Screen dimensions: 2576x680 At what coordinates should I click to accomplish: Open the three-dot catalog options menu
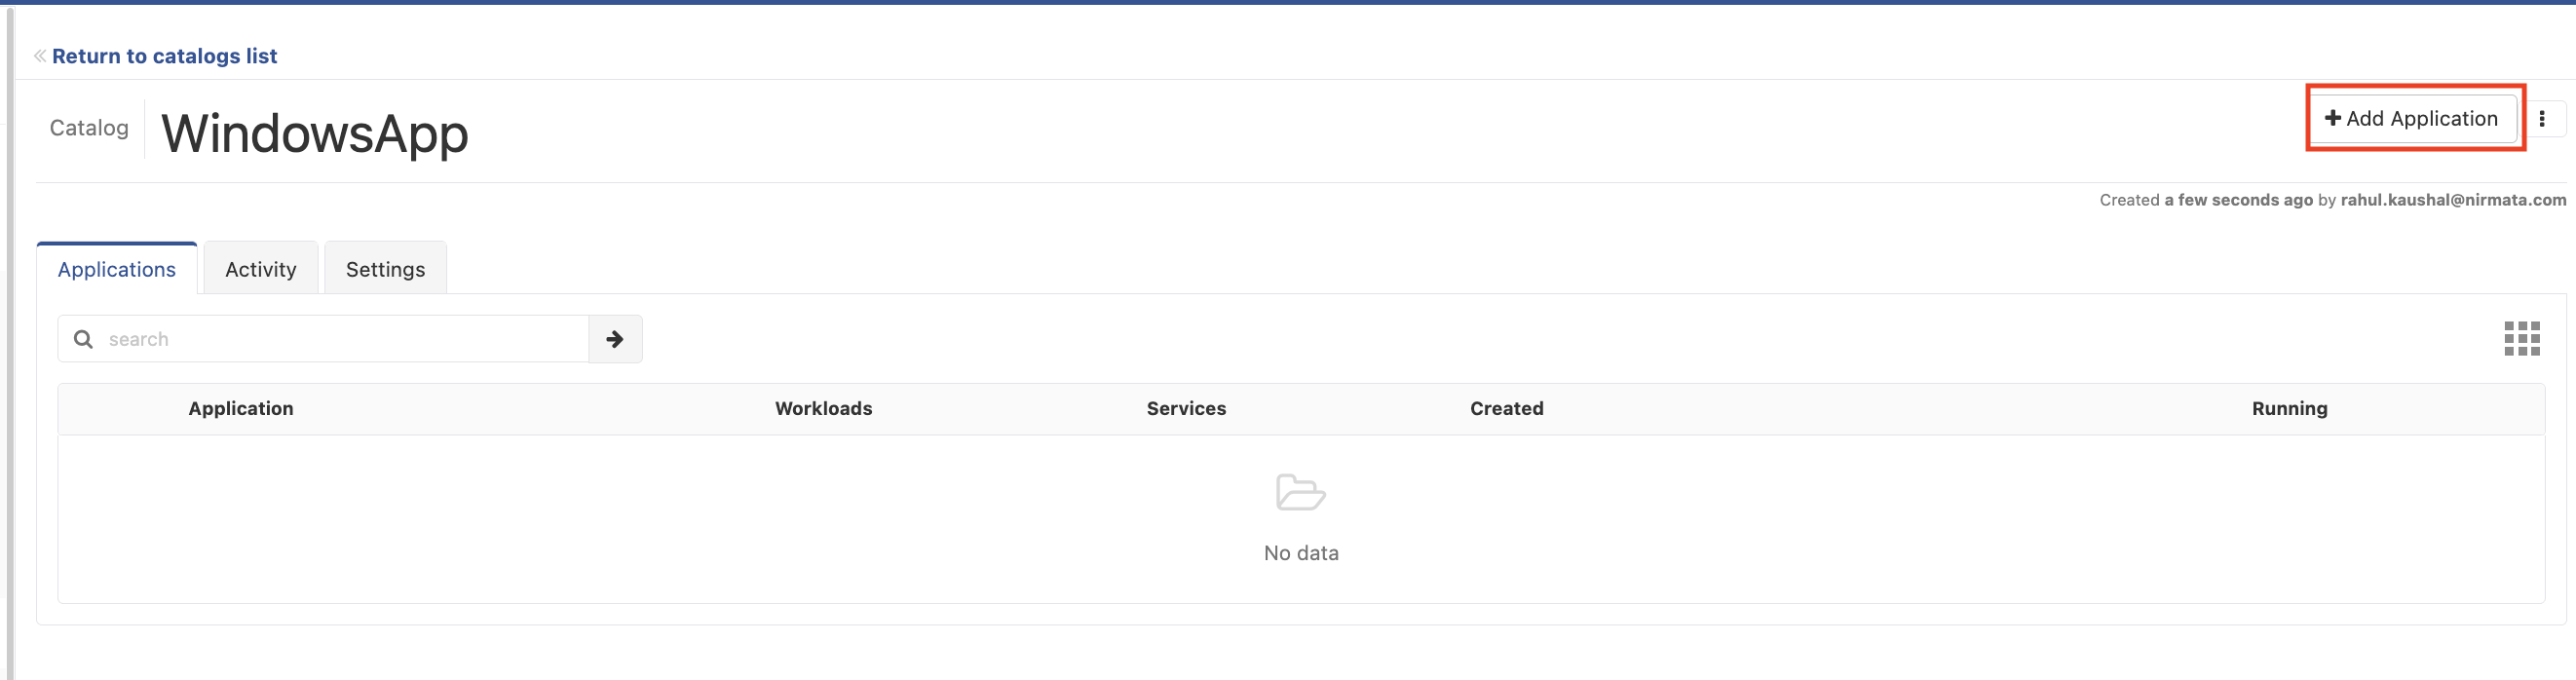click(2541, 119)
